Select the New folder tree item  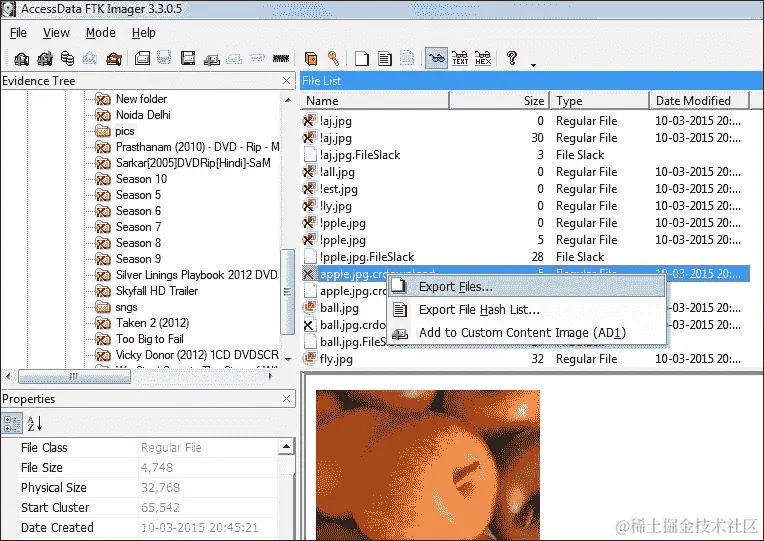(x=141, y=99)
